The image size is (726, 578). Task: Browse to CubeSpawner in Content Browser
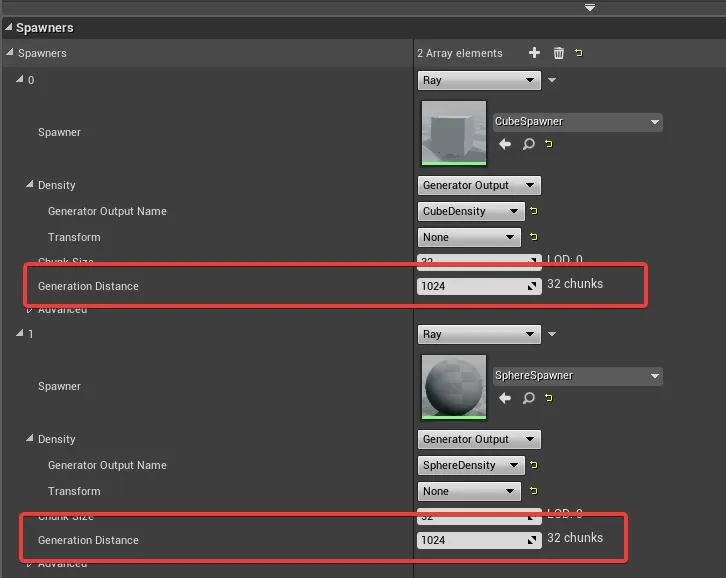click(x=528, y=144)
